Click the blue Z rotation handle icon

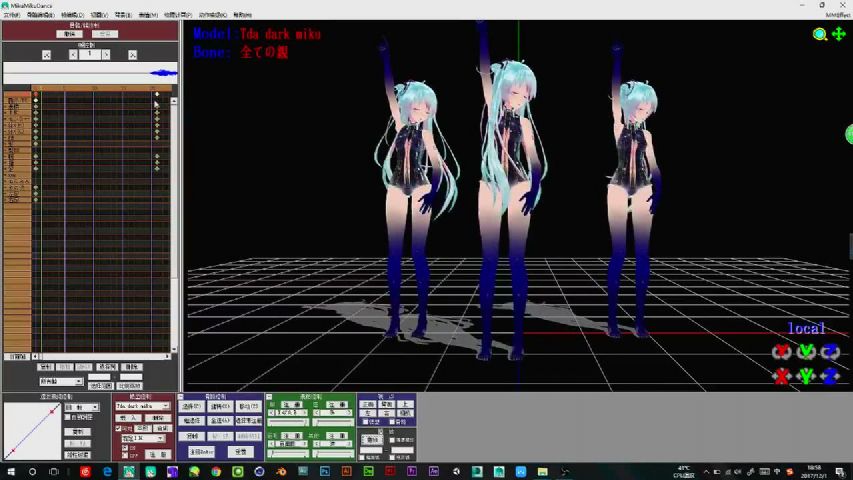point(830,352)
